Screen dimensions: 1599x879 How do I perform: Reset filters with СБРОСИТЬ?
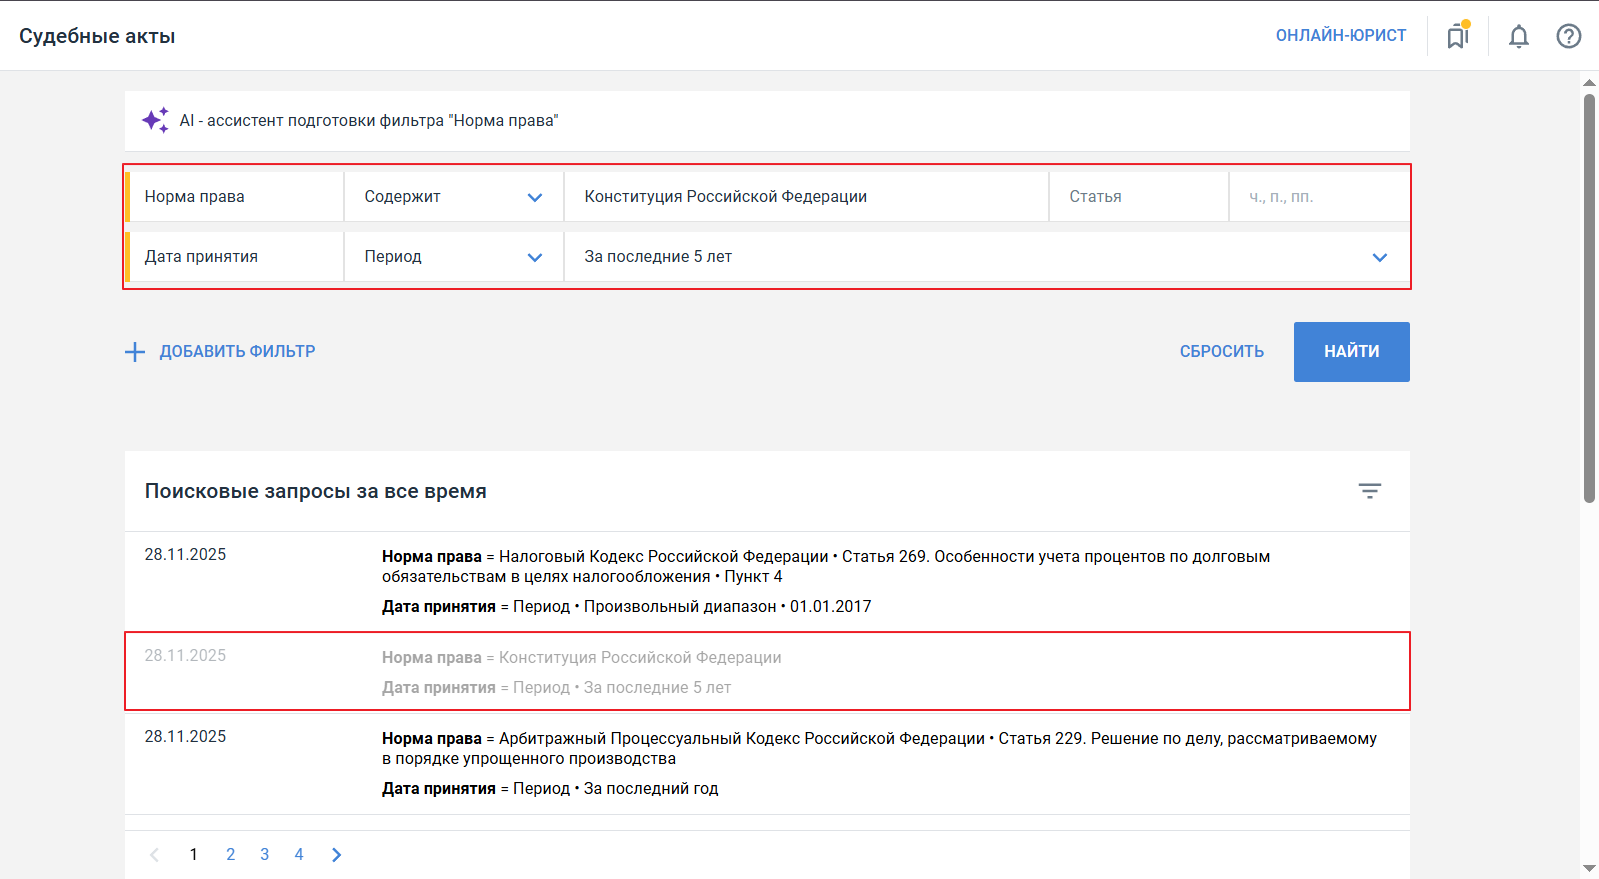(1221, 352)
